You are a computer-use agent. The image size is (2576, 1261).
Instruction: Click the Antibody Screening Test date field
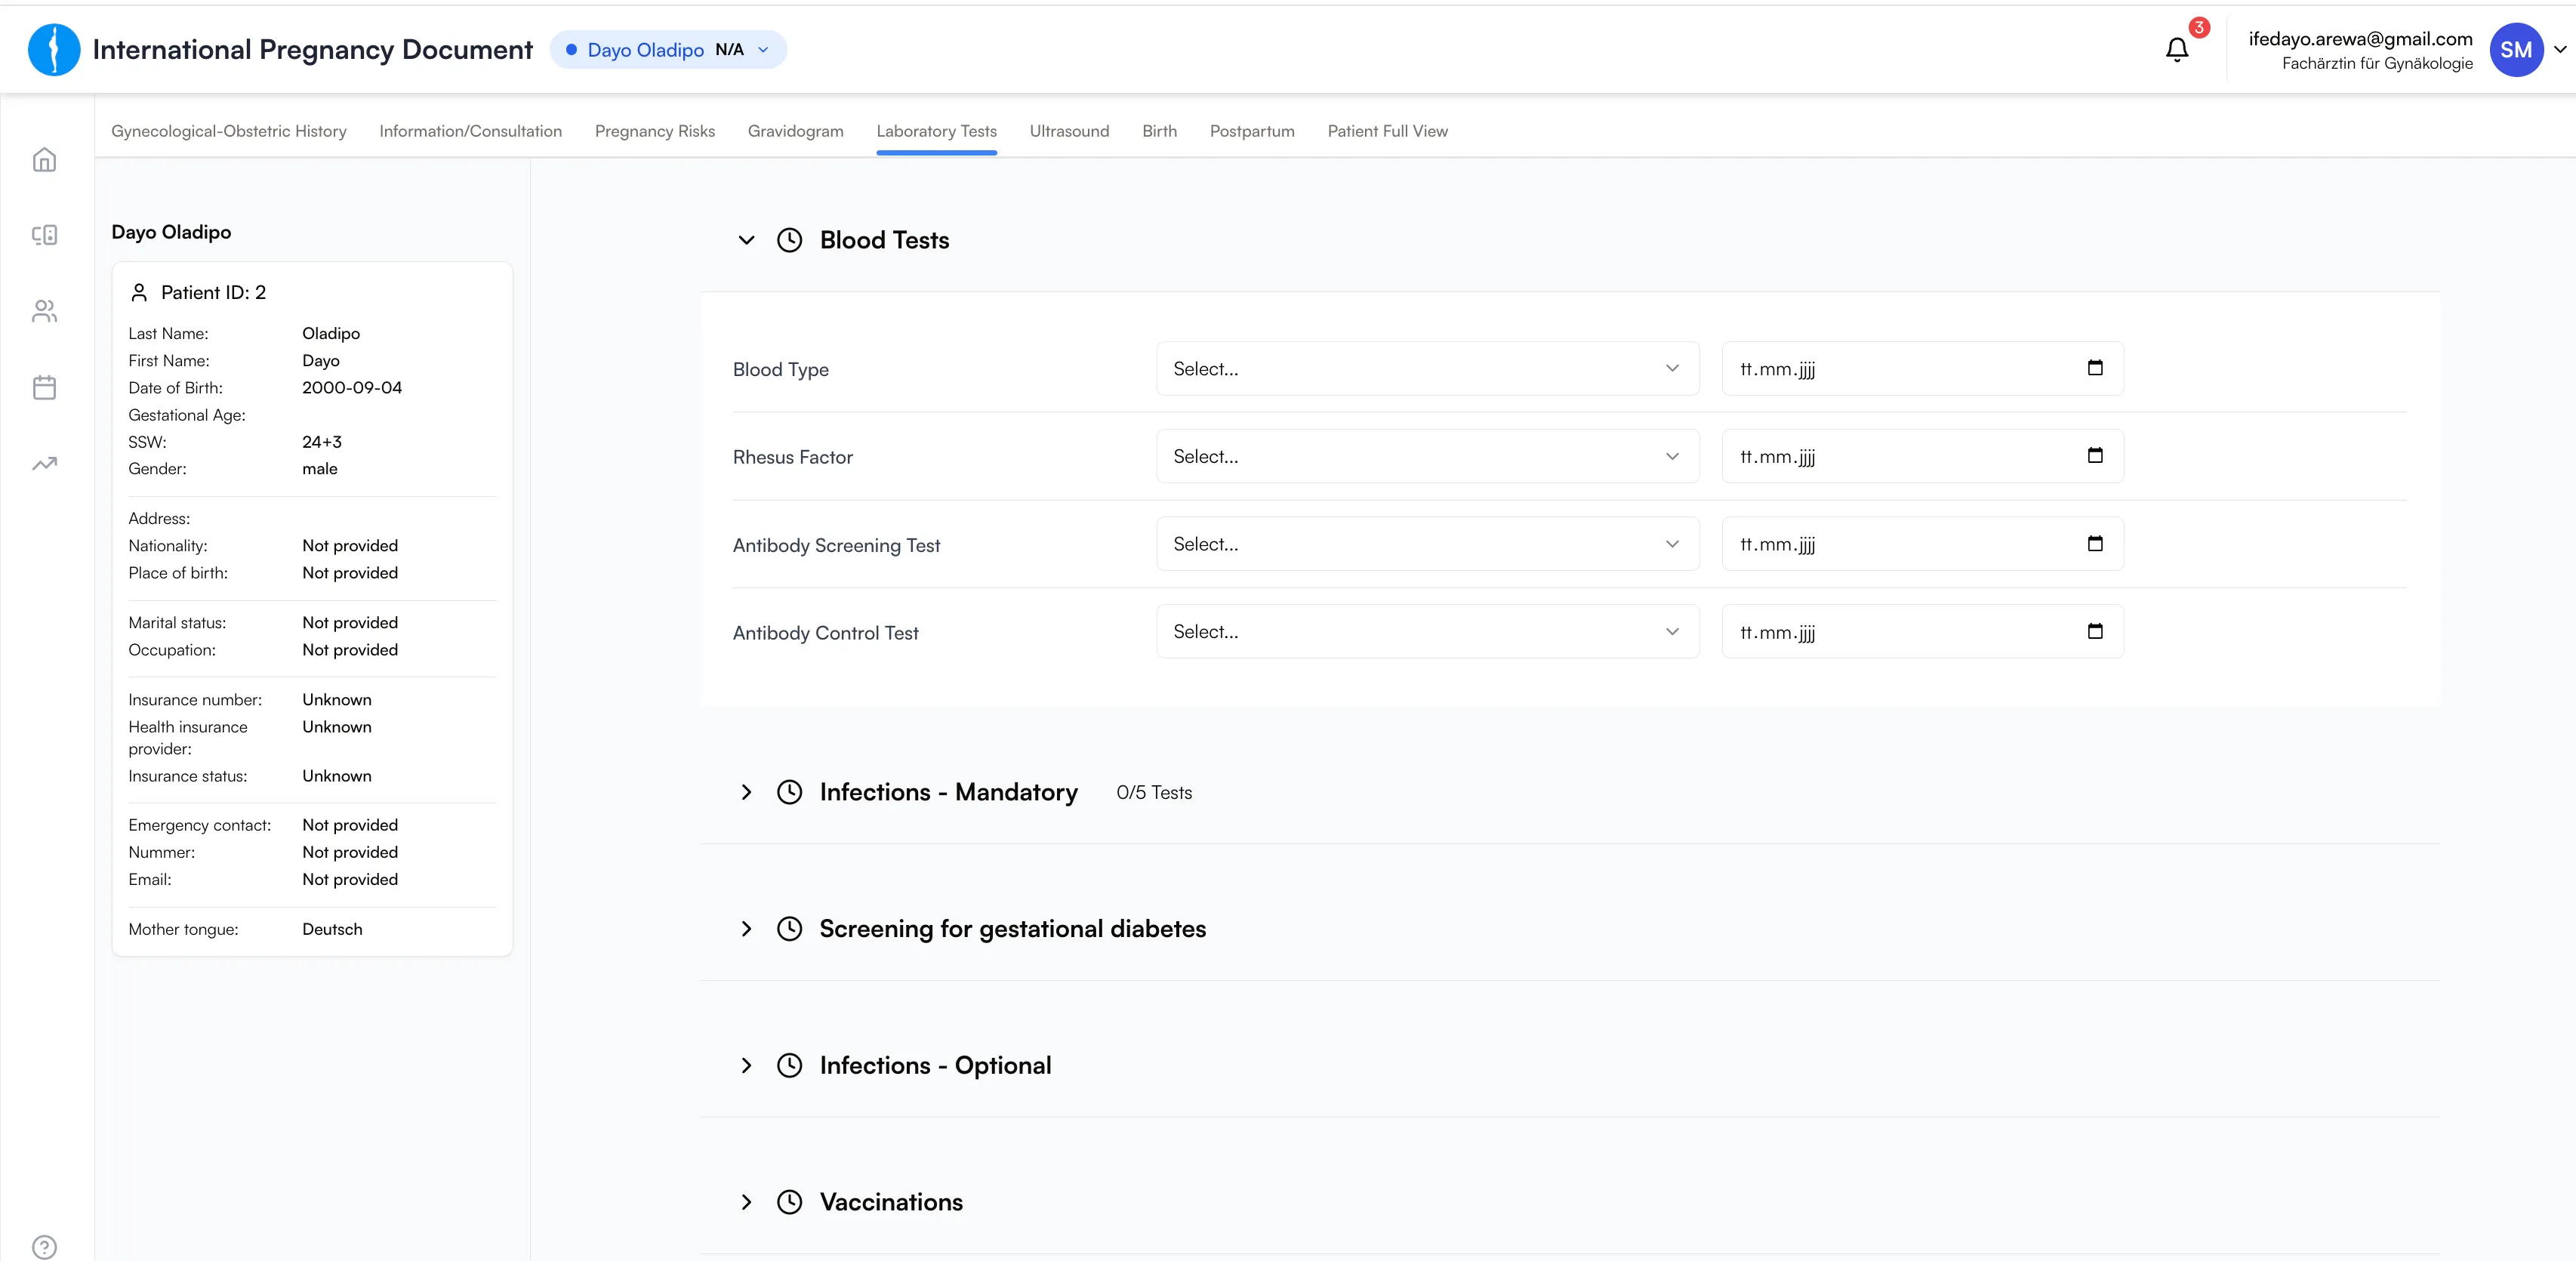tap(1900, 545)
